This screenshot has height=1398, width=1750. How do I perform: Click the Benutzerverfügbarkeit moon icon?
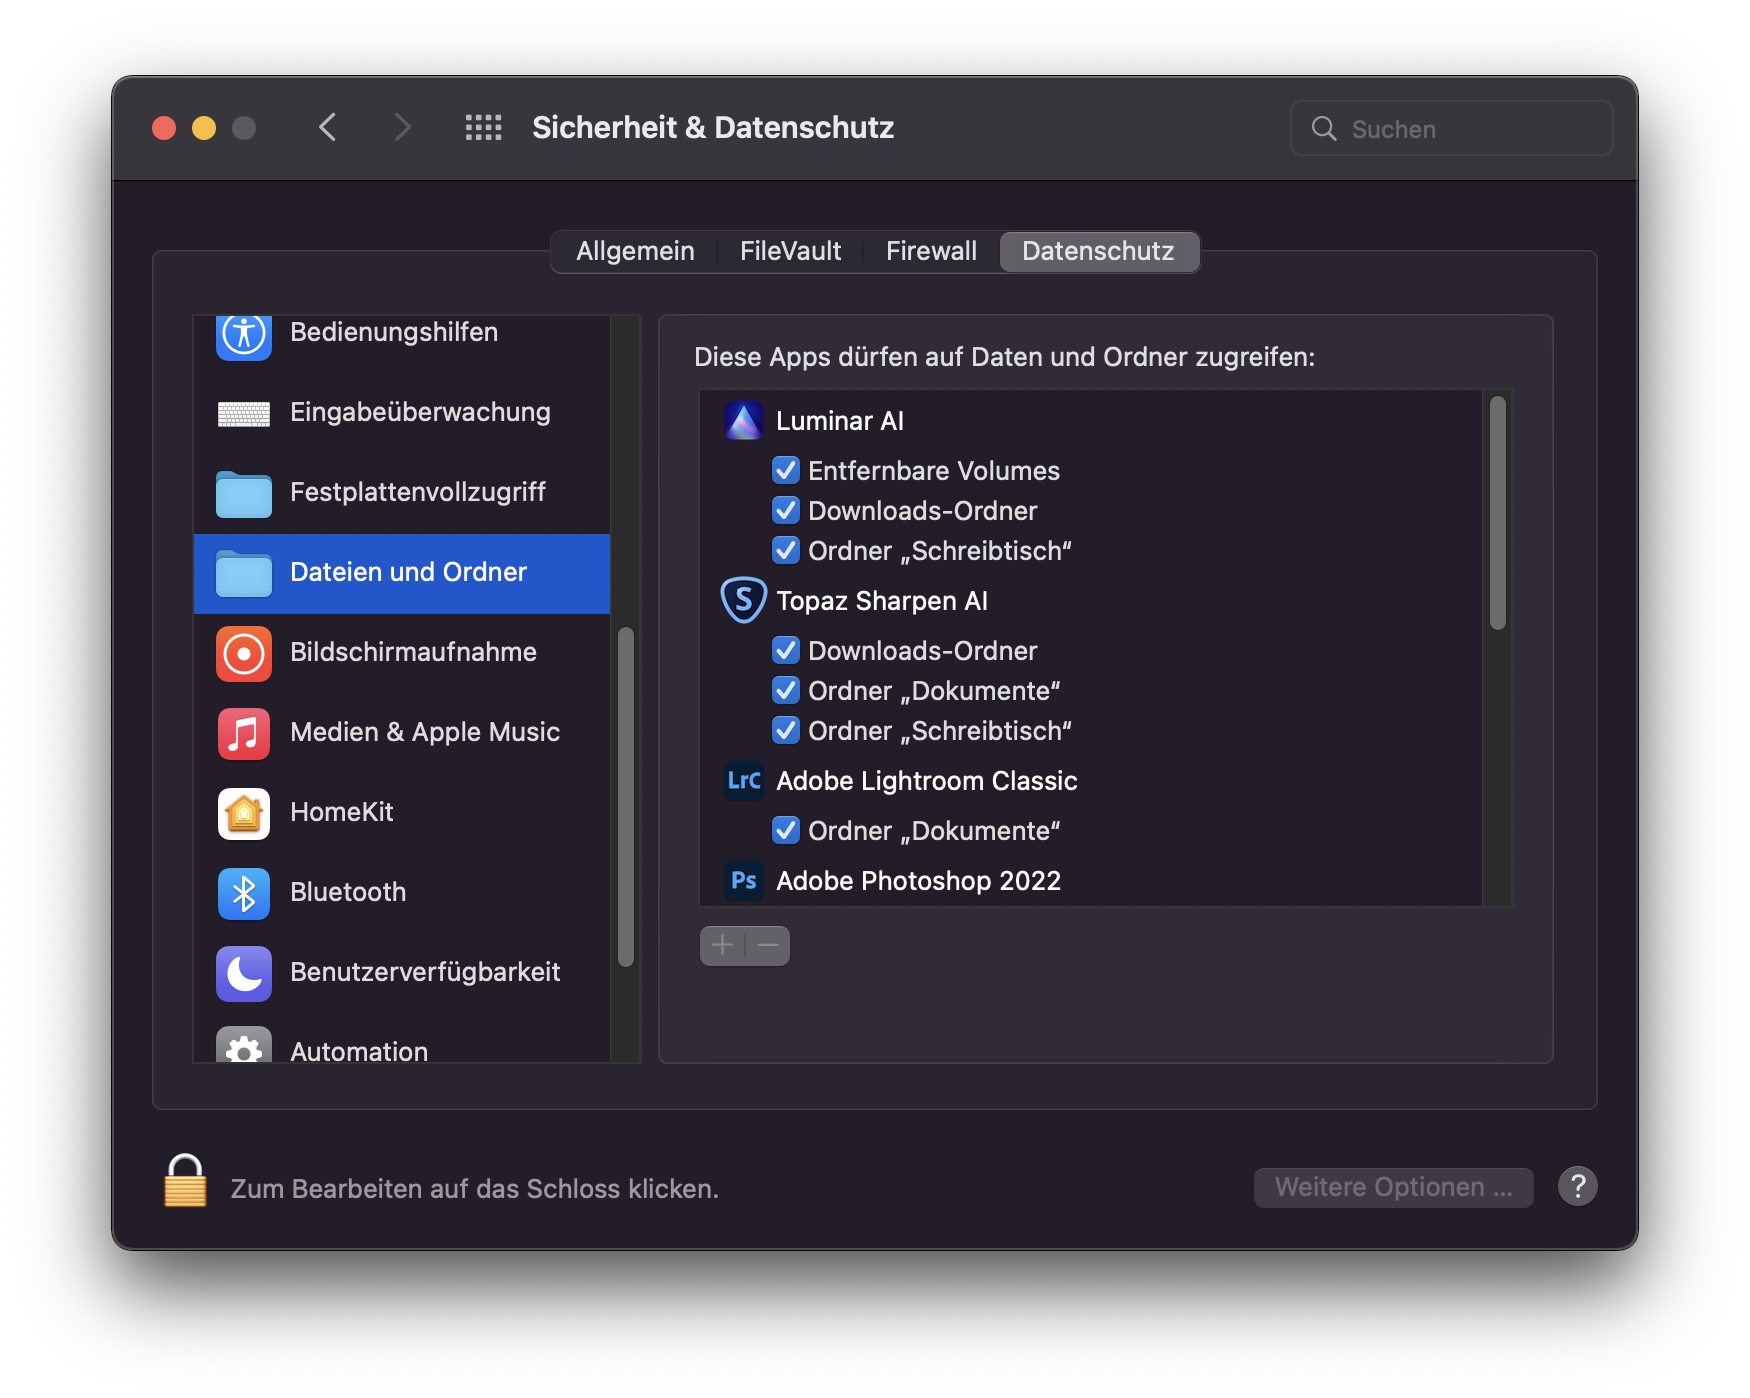coord(244,973)
